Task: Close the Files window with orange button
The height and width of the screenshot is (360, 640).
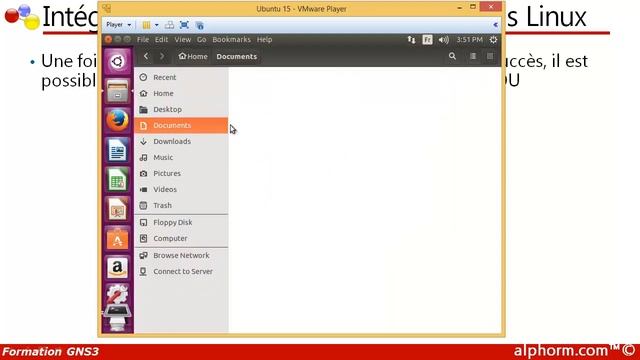Action: tap(108, 39)
